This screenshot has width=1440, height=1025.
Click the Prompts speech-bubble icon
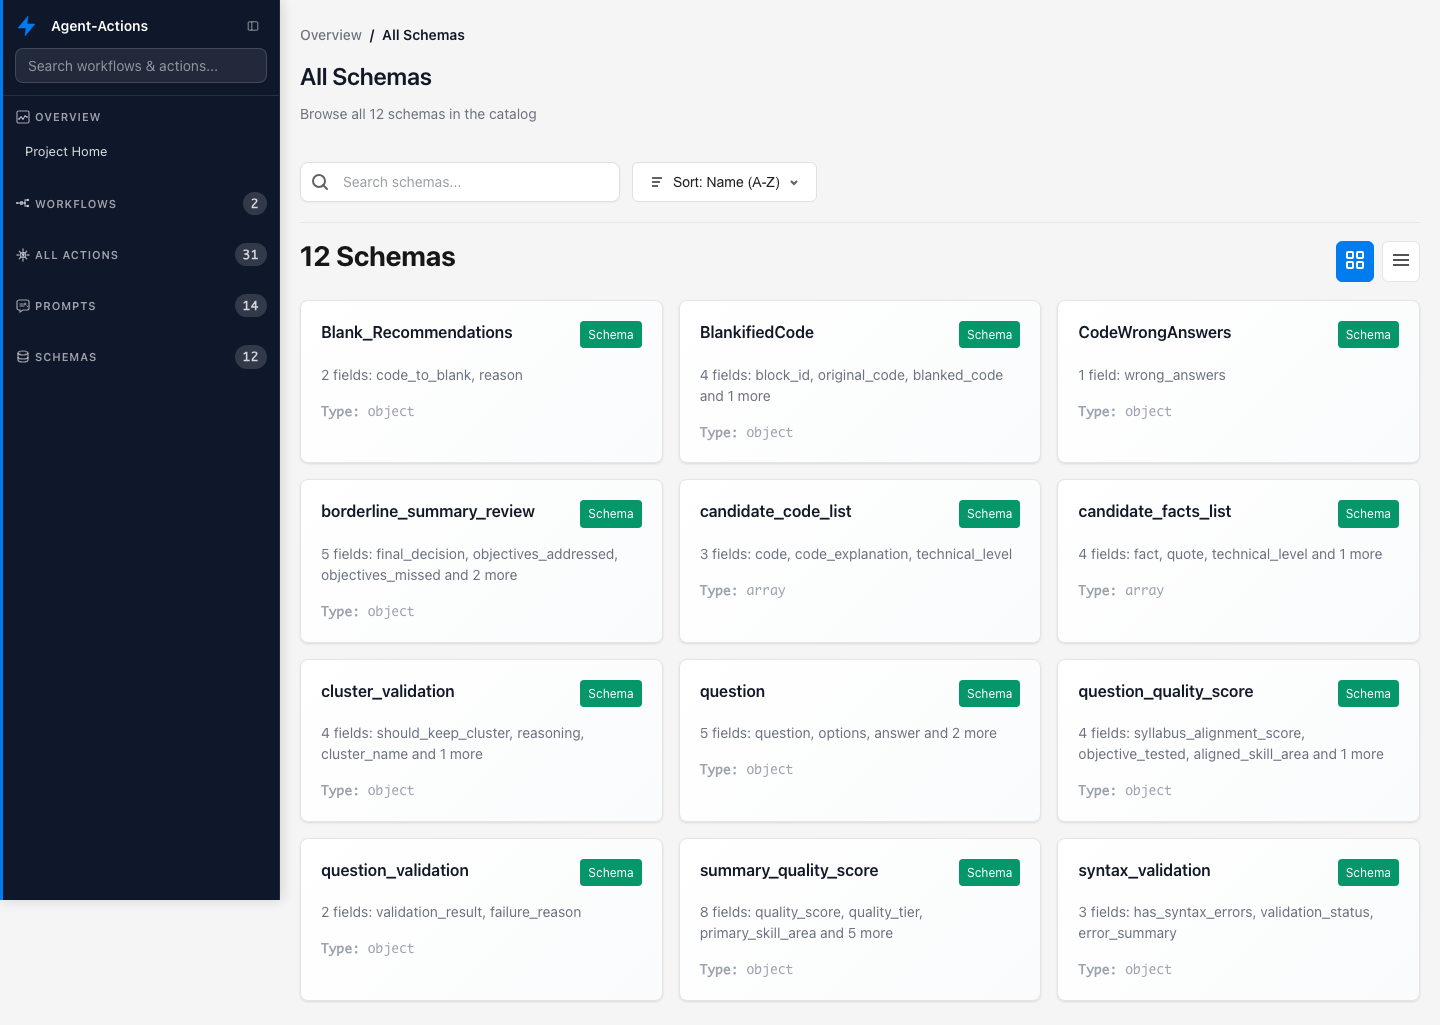pos(22,305)
